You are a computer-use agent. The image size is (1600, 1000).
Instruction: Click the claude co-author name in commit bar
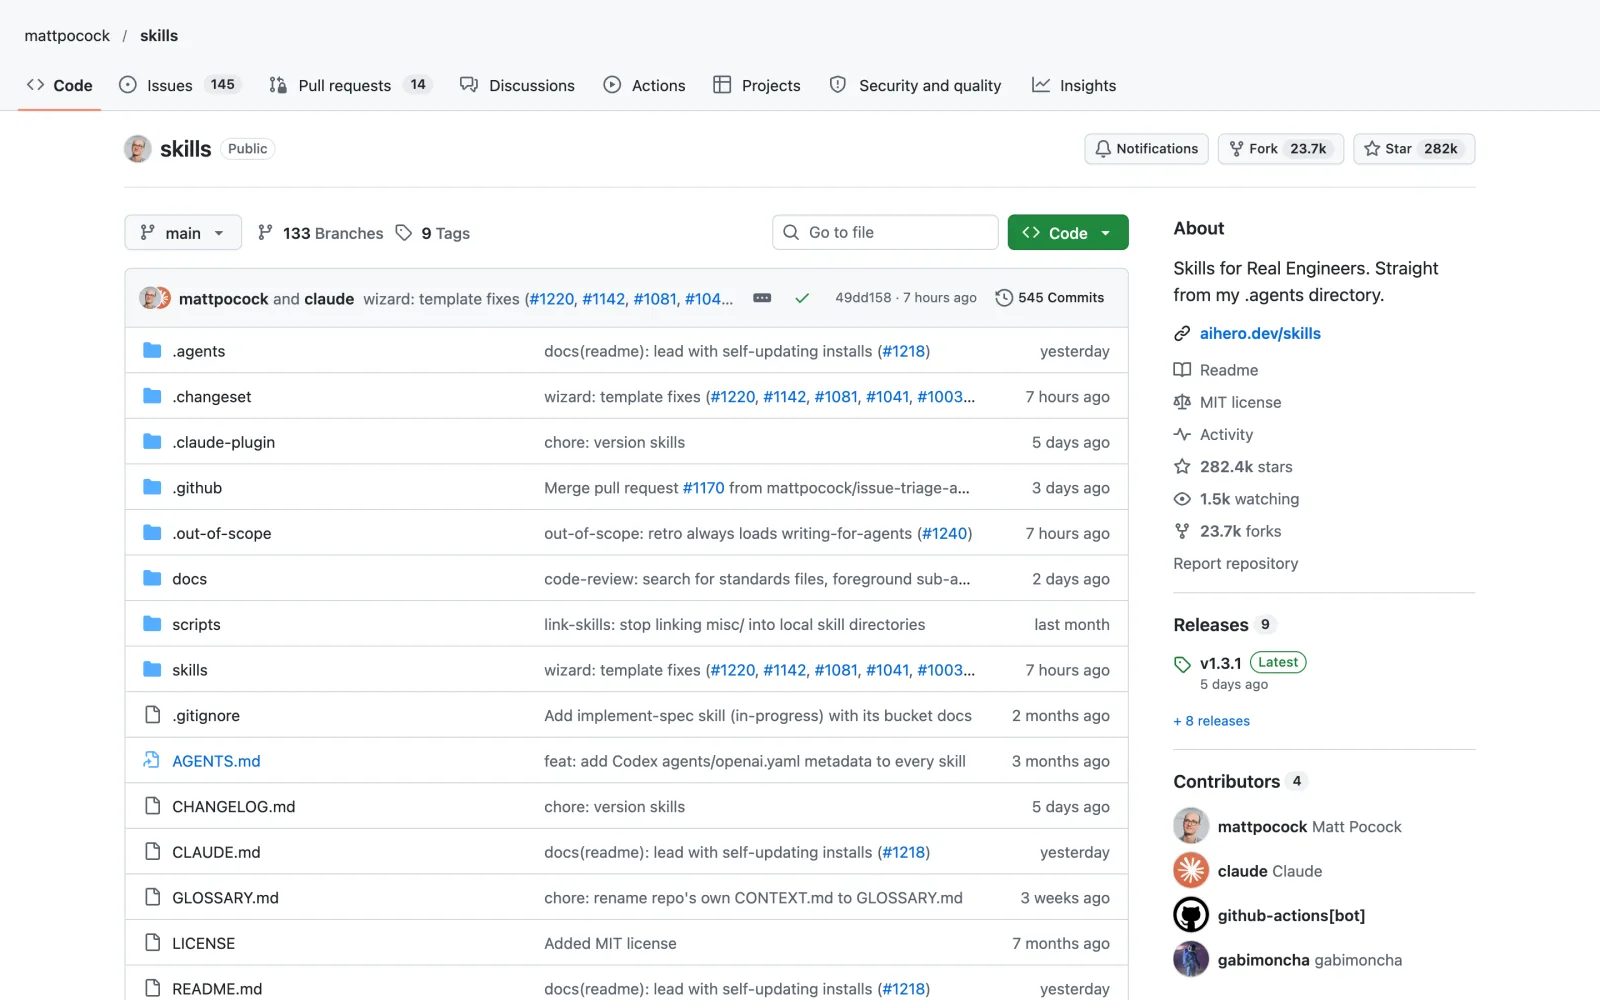329,299
